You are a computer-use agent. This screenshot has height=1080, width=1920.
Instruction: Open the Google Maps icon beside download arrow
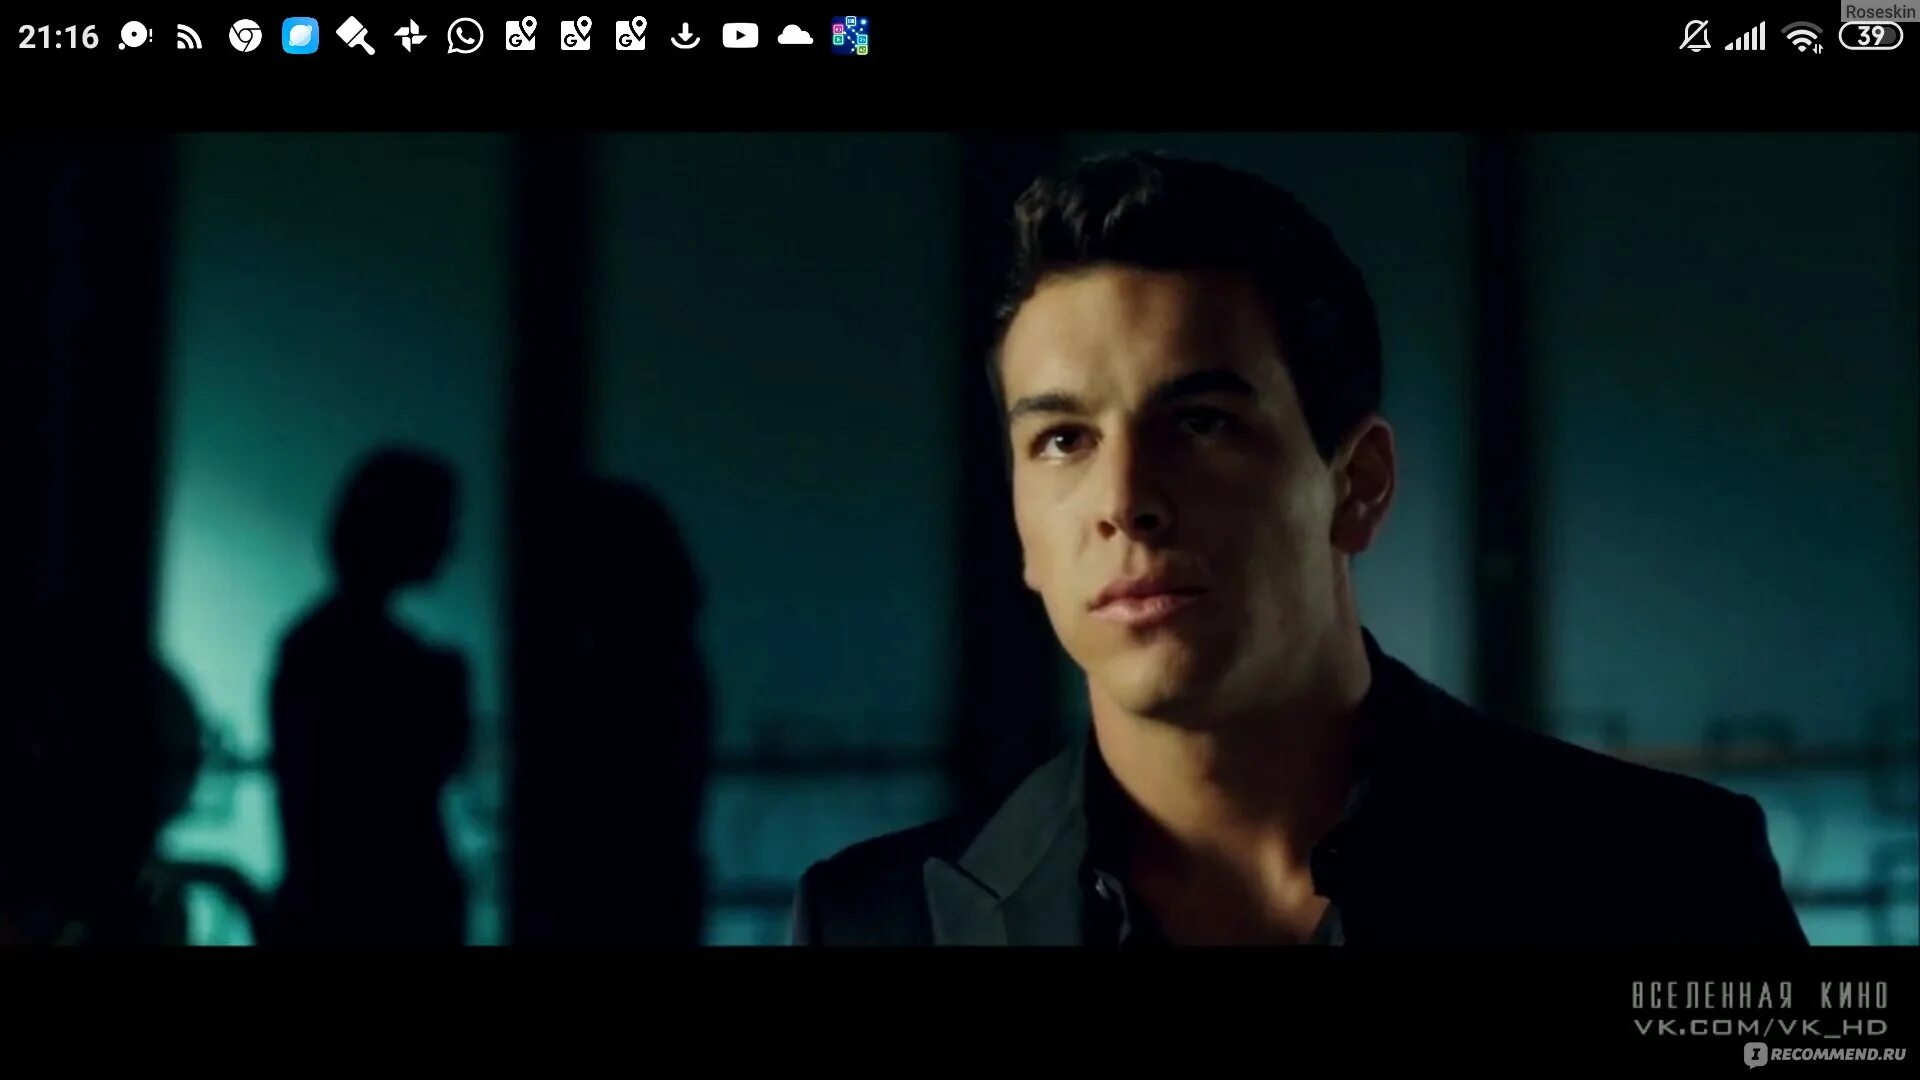point(631,35)
